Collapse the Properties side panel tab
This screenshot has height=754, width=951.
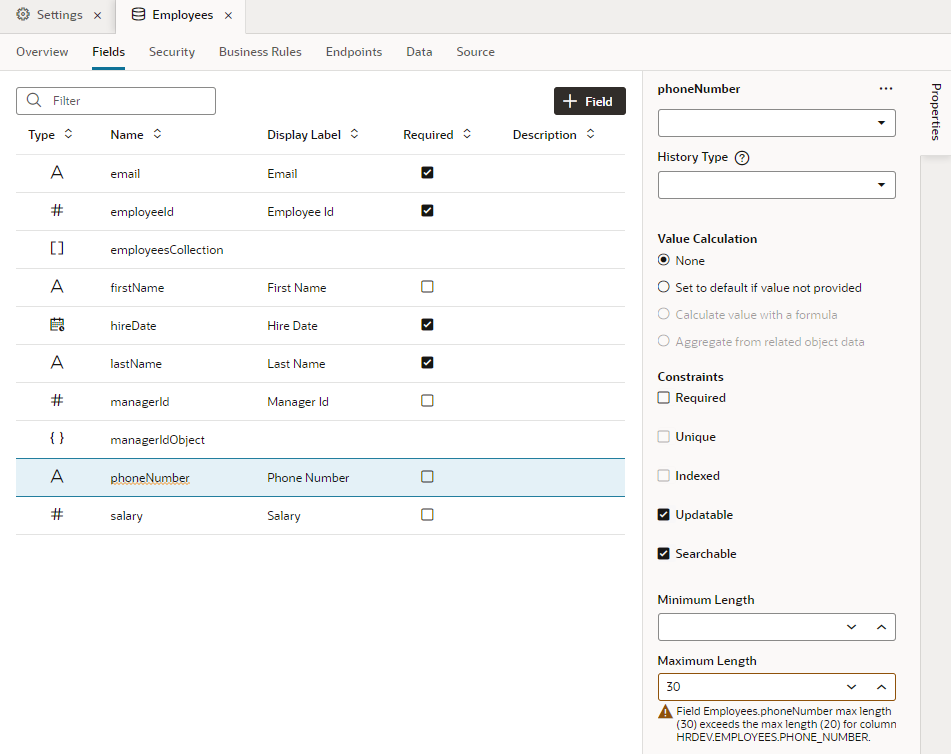[x=936, y=112]
